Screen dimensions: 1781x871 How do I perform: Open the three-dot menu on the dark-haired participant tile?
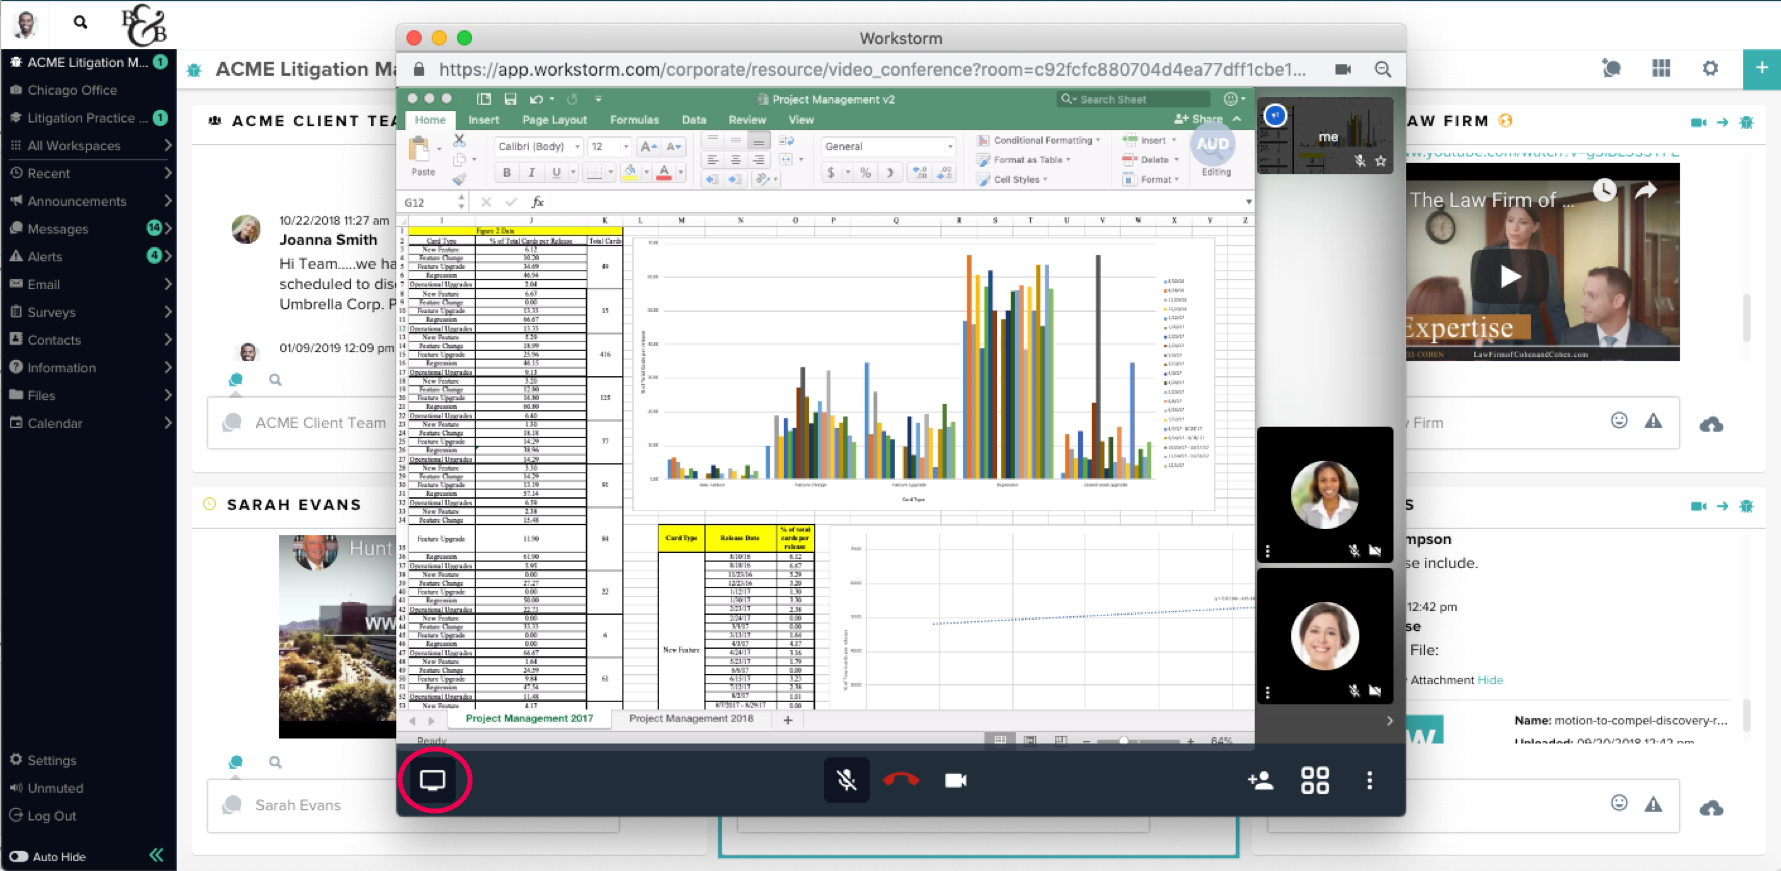(x=1268, y=551)
